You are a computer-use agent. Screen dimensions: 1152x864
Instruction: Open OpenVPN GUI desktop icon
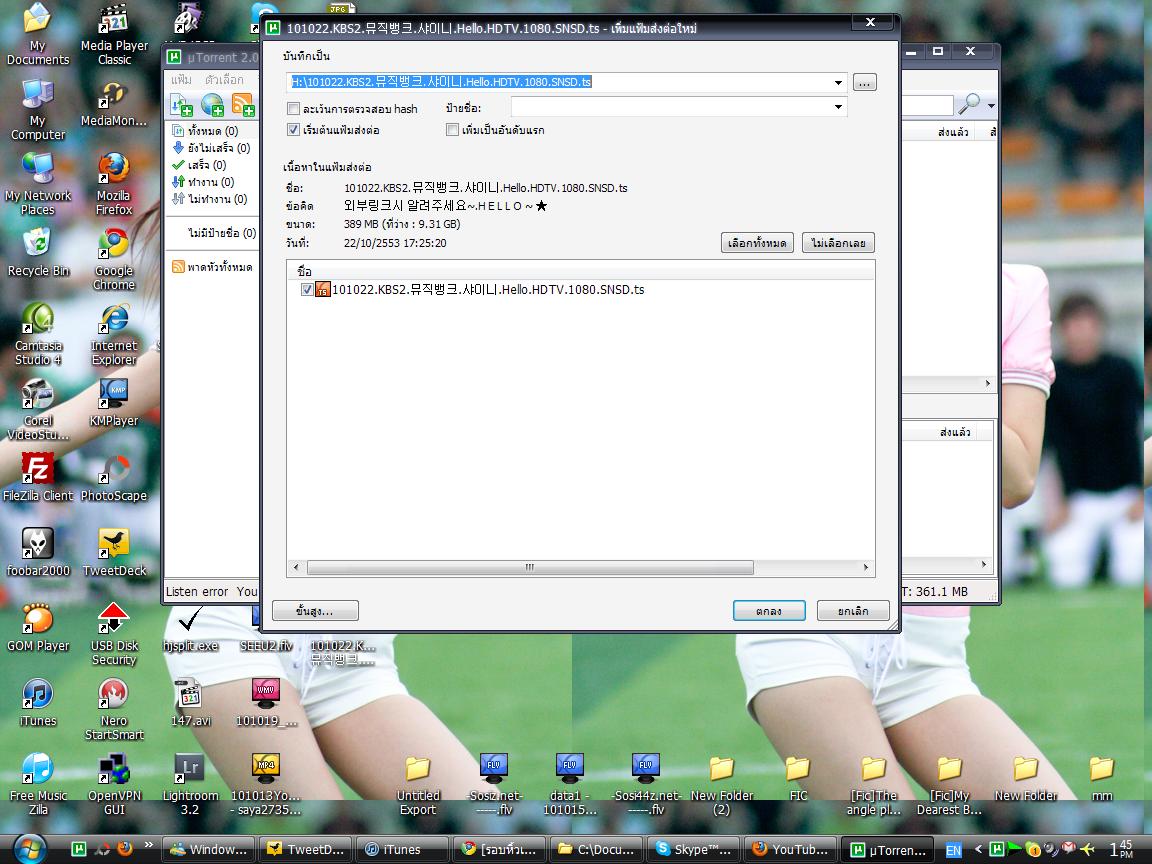pyautogui.click(x=114, y=785)
